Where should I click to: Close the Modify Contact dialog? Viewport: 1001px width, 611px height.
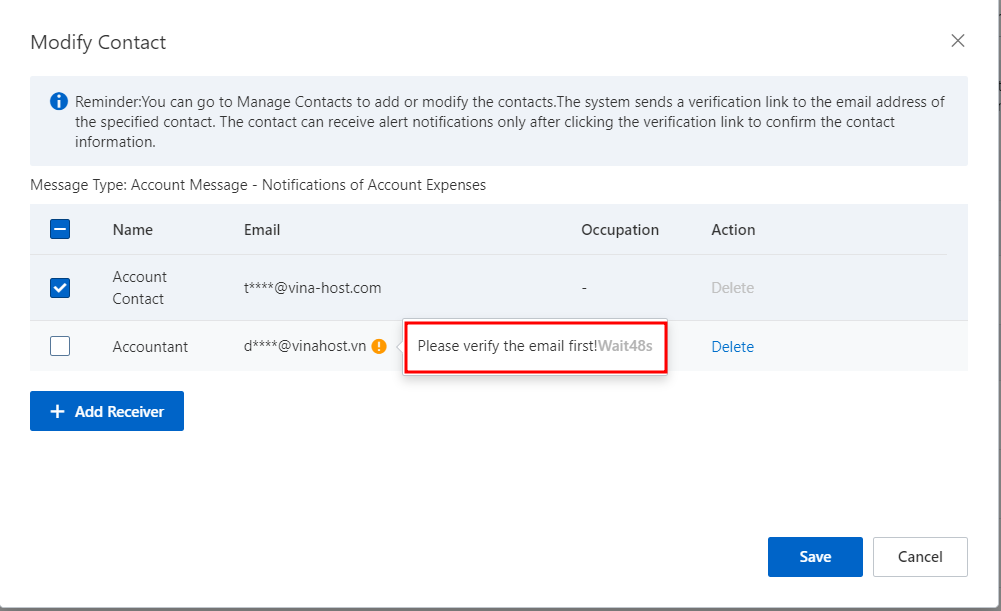(958, 41)
